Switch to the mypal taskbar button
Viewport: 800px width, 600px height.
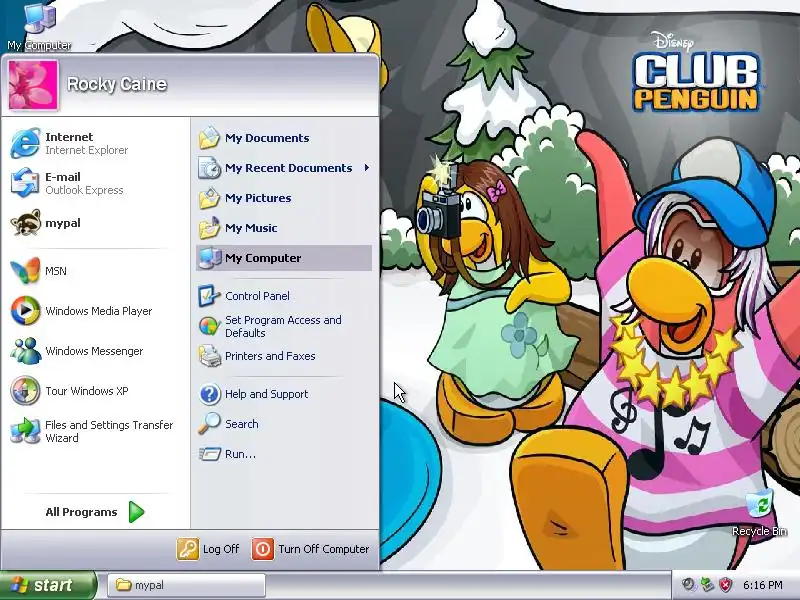click(186, 585)
